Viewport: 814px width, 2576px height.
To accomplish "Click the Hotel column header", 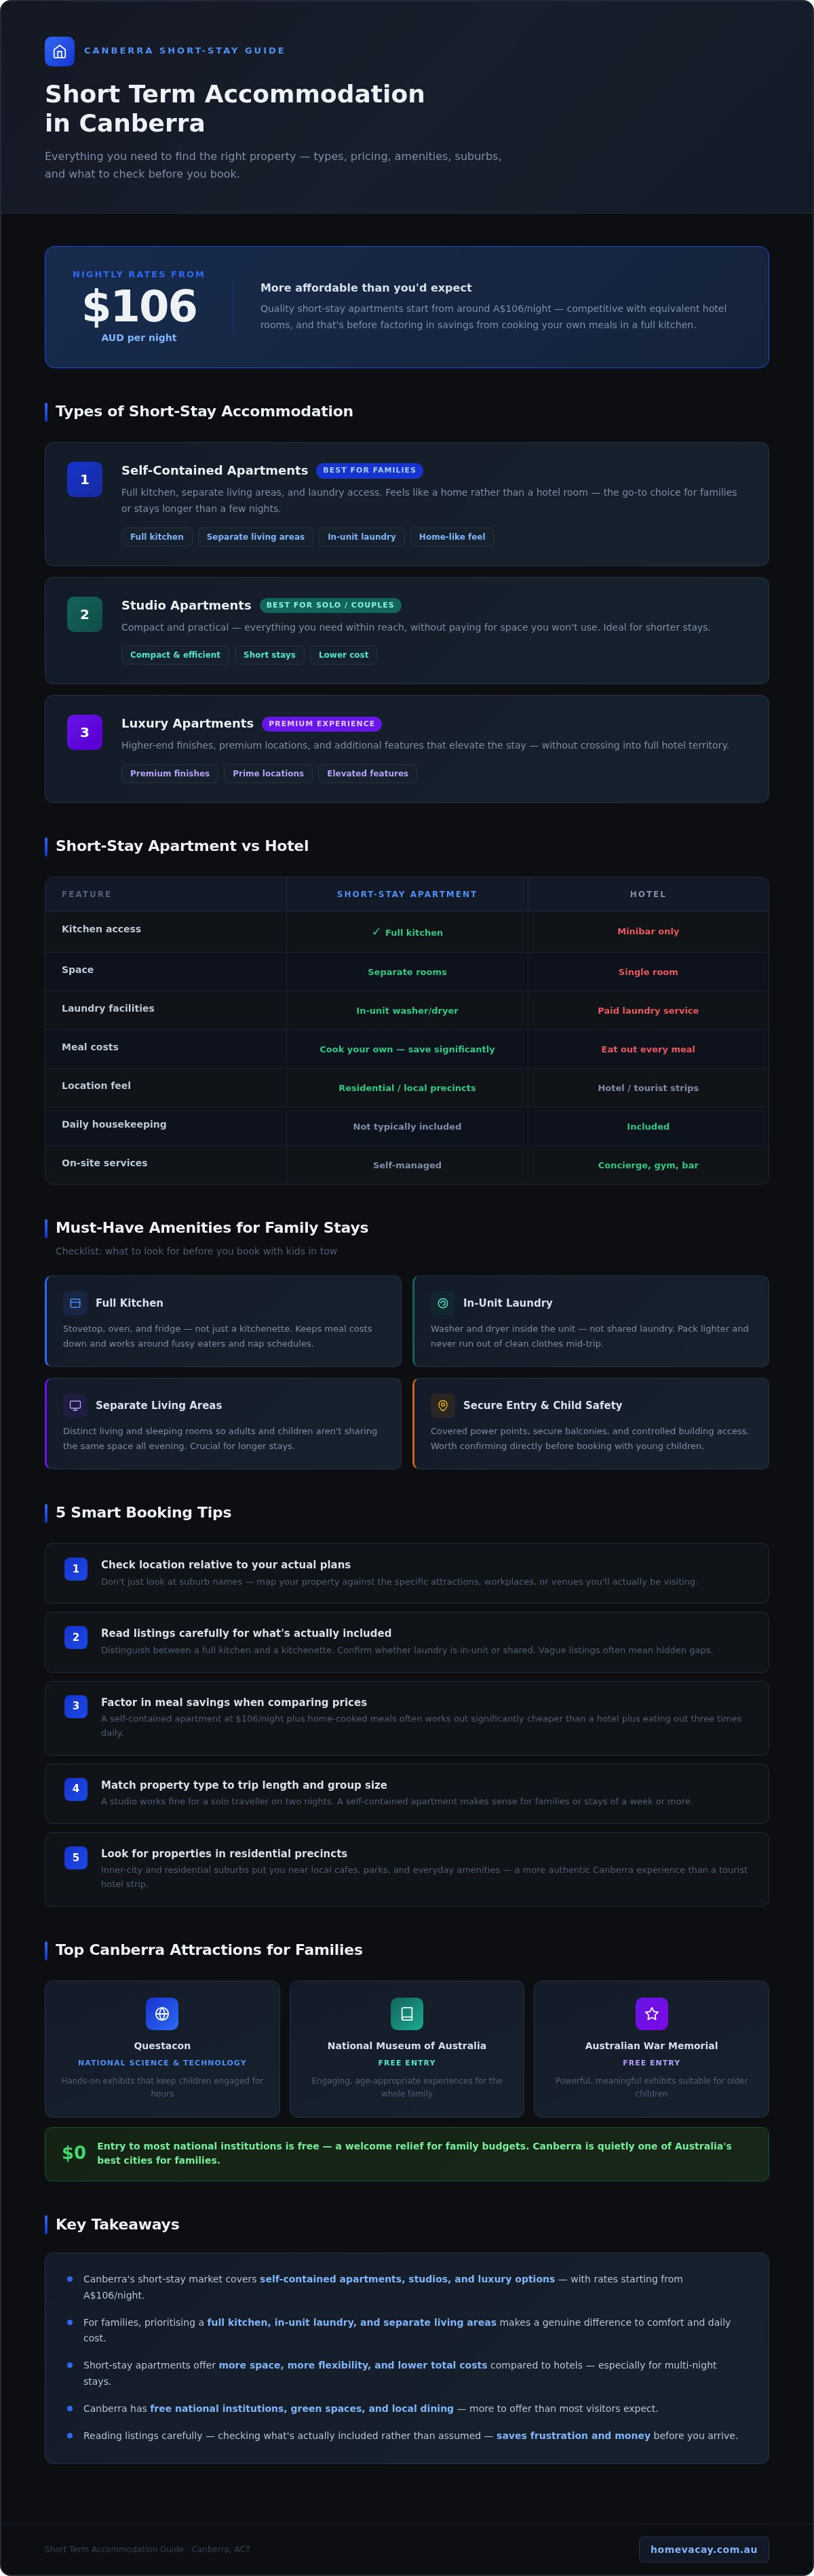I will [x=648, y=894].
